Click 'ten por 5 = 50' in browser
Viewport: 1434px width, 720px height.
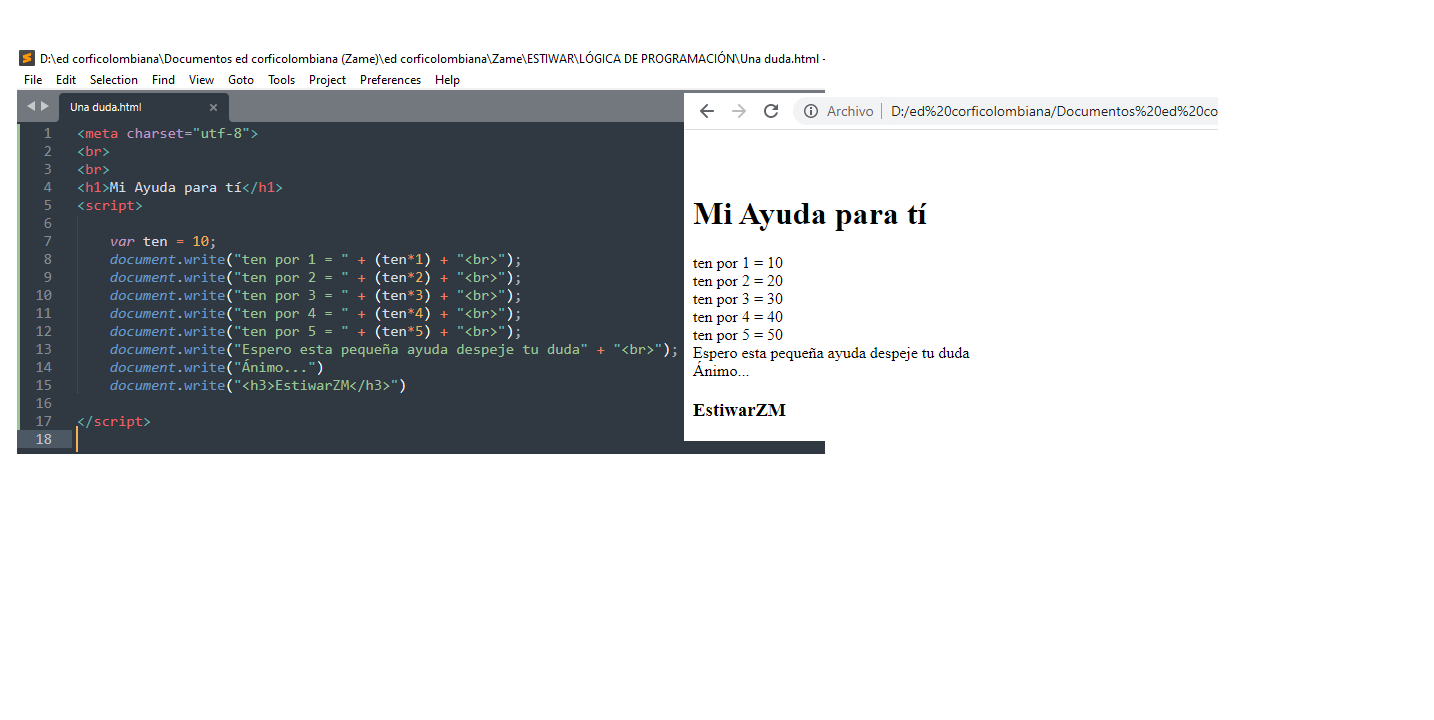point(738,335)
